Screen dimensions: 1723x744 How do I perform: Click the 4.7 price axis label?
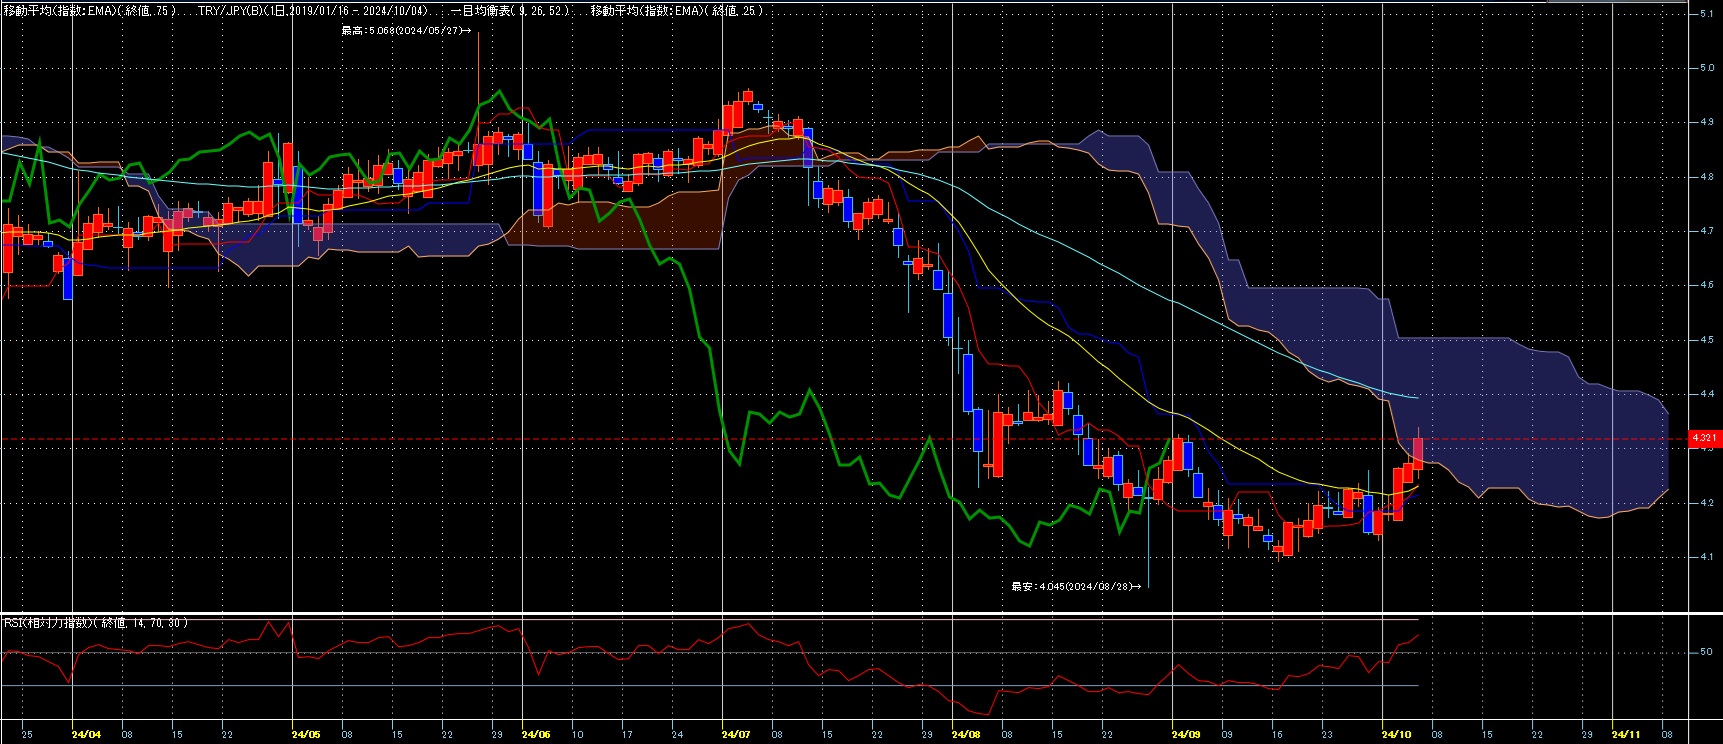[1705, 231]
